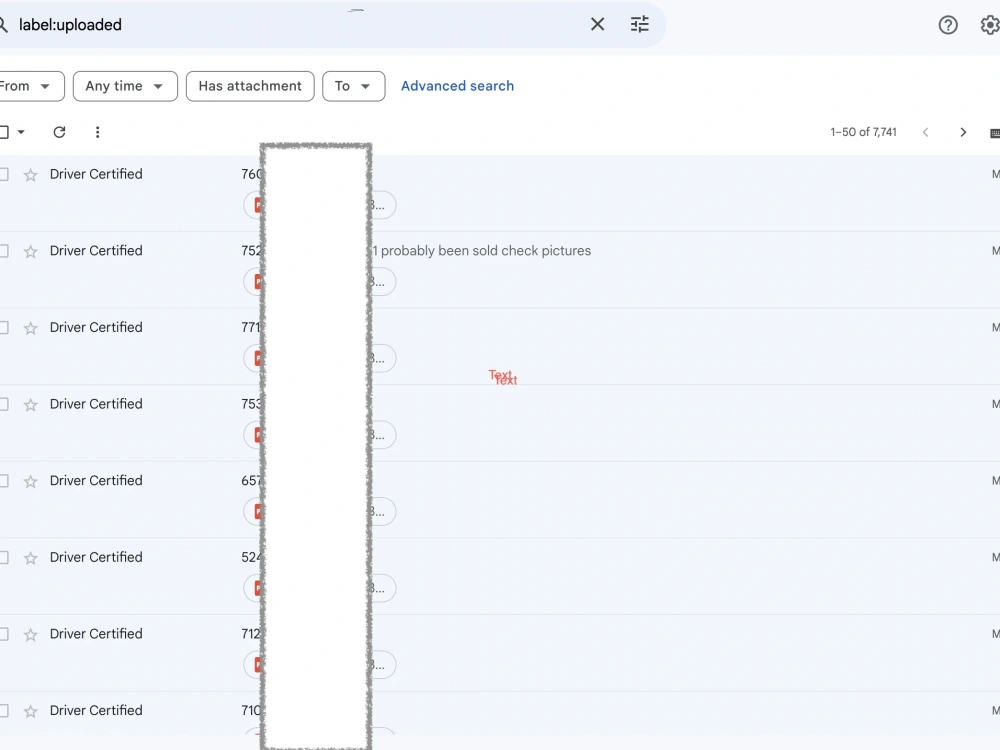Go to the next page of results
This screenshot has width=1000, height=750.
click(x=963, y=132)
